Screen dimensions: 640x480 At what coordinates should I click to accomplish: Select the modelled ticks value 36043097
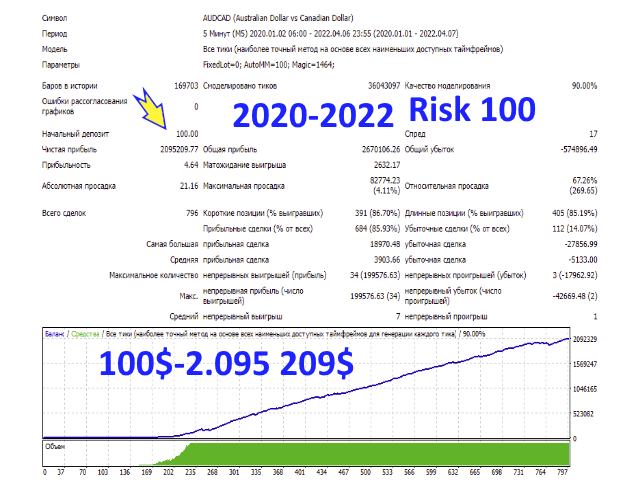click(x=384, y=86)
